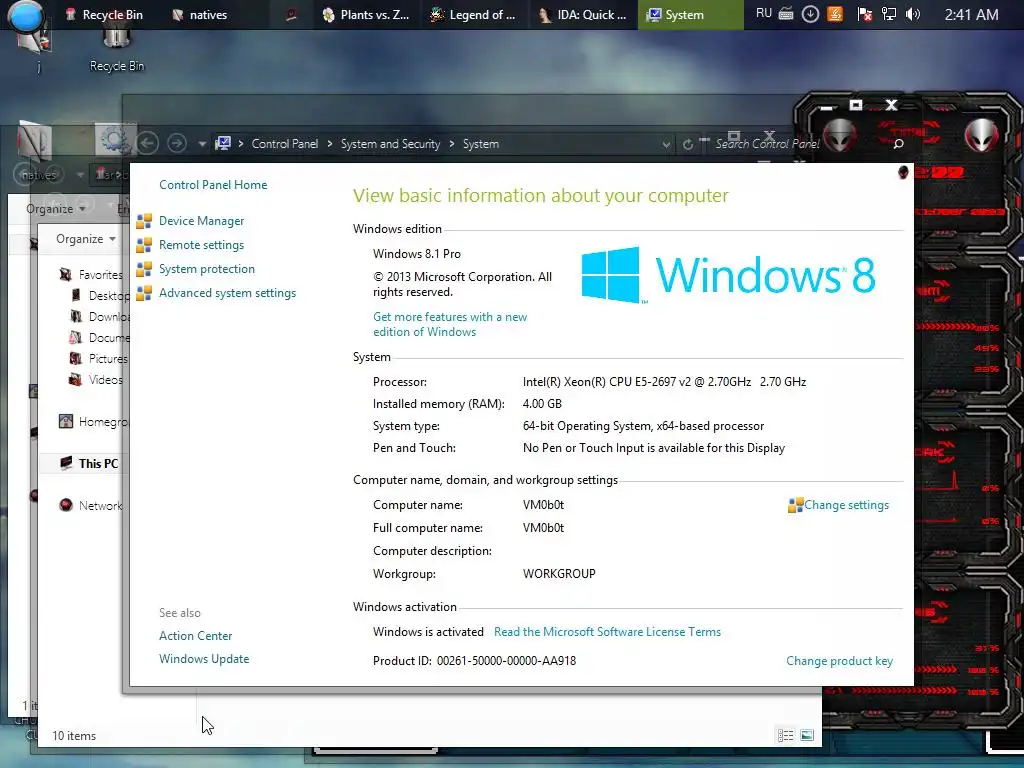
Task: Select System and Security breadcrumb
Action: click(391, 144)
